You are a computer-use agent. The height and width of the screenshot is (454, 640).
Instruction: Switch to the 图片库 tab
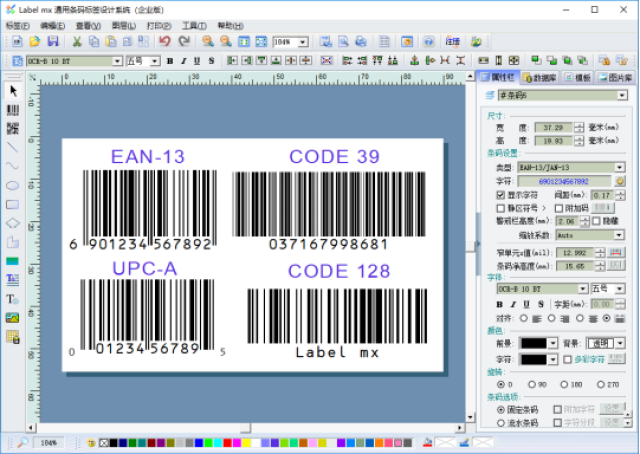[616, 77]
